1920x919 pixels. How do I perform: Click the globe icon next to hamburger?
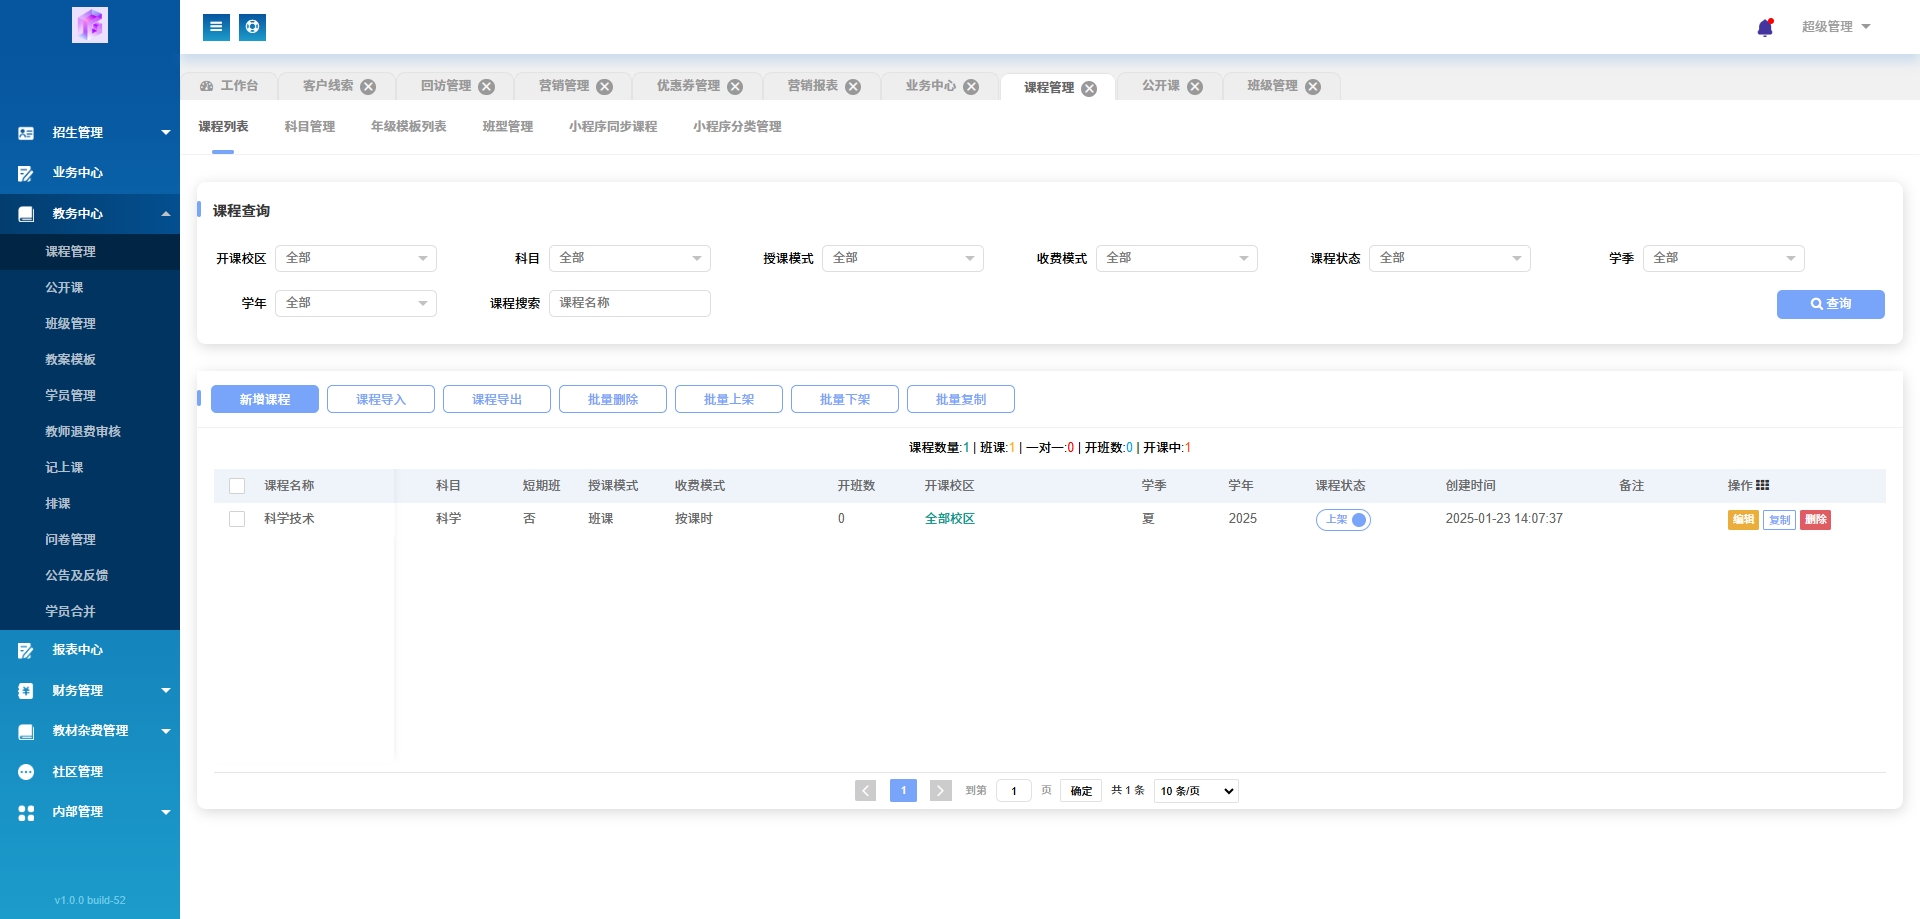253,27
